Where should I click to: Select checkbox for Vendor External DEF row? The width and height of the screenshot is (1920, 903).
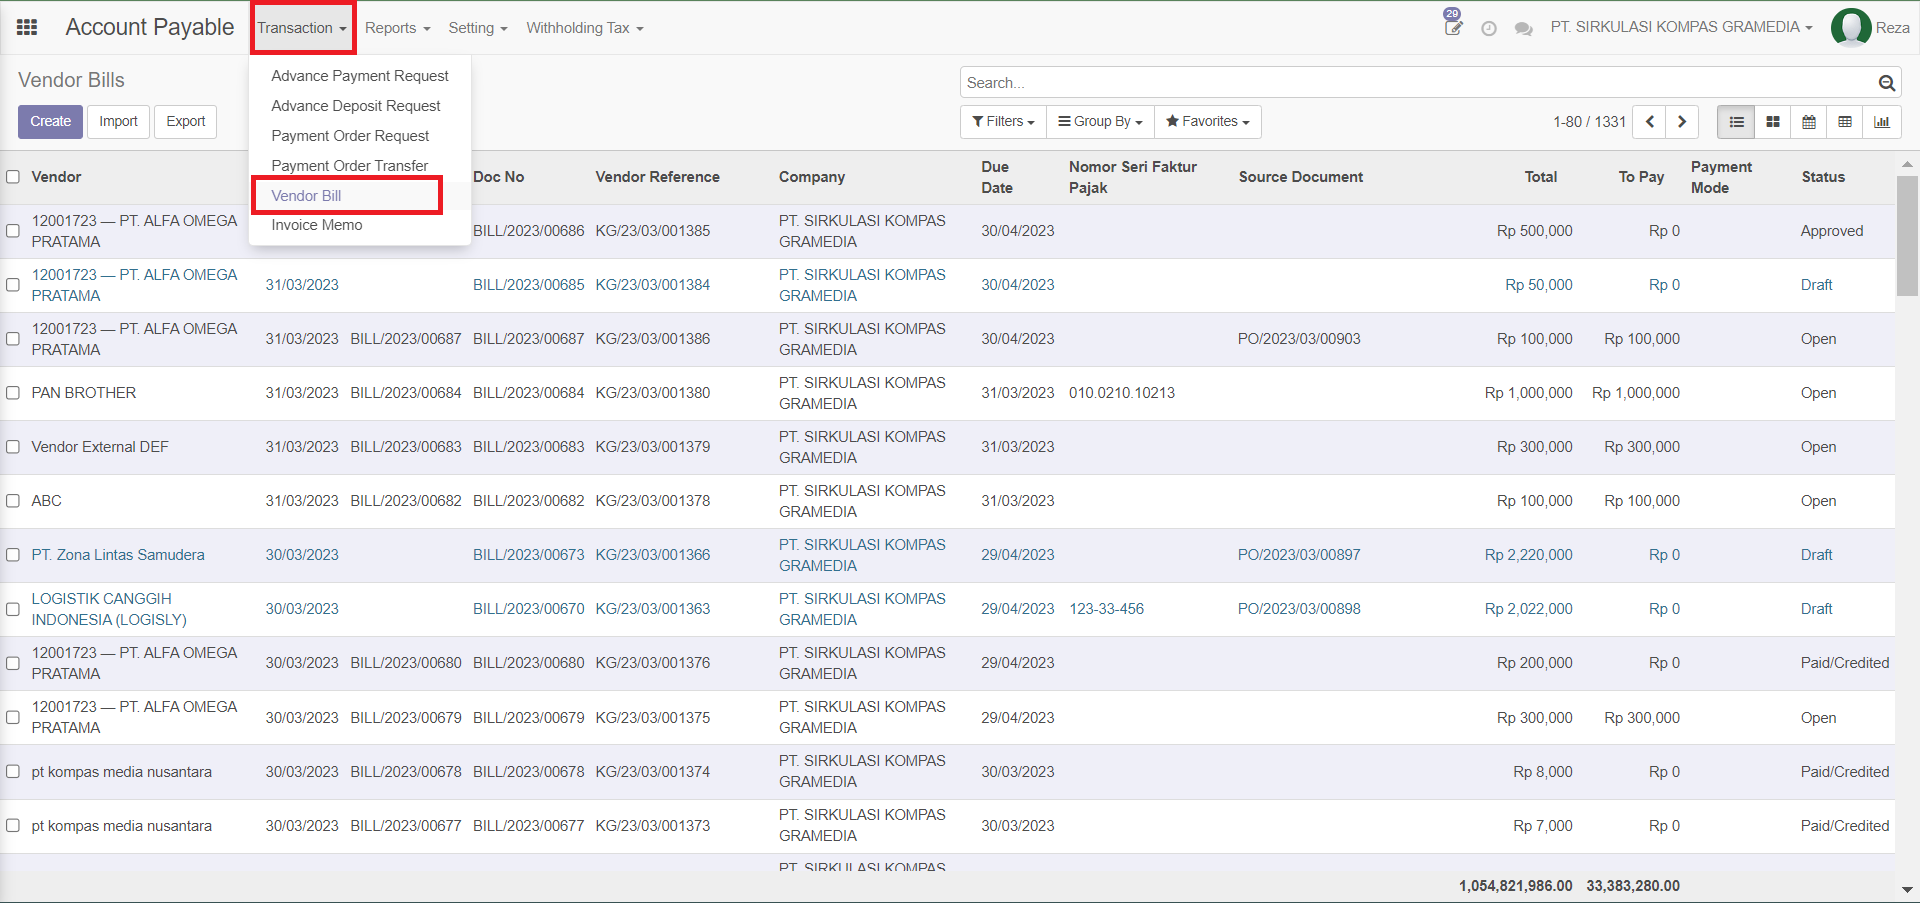pos(13,447)
